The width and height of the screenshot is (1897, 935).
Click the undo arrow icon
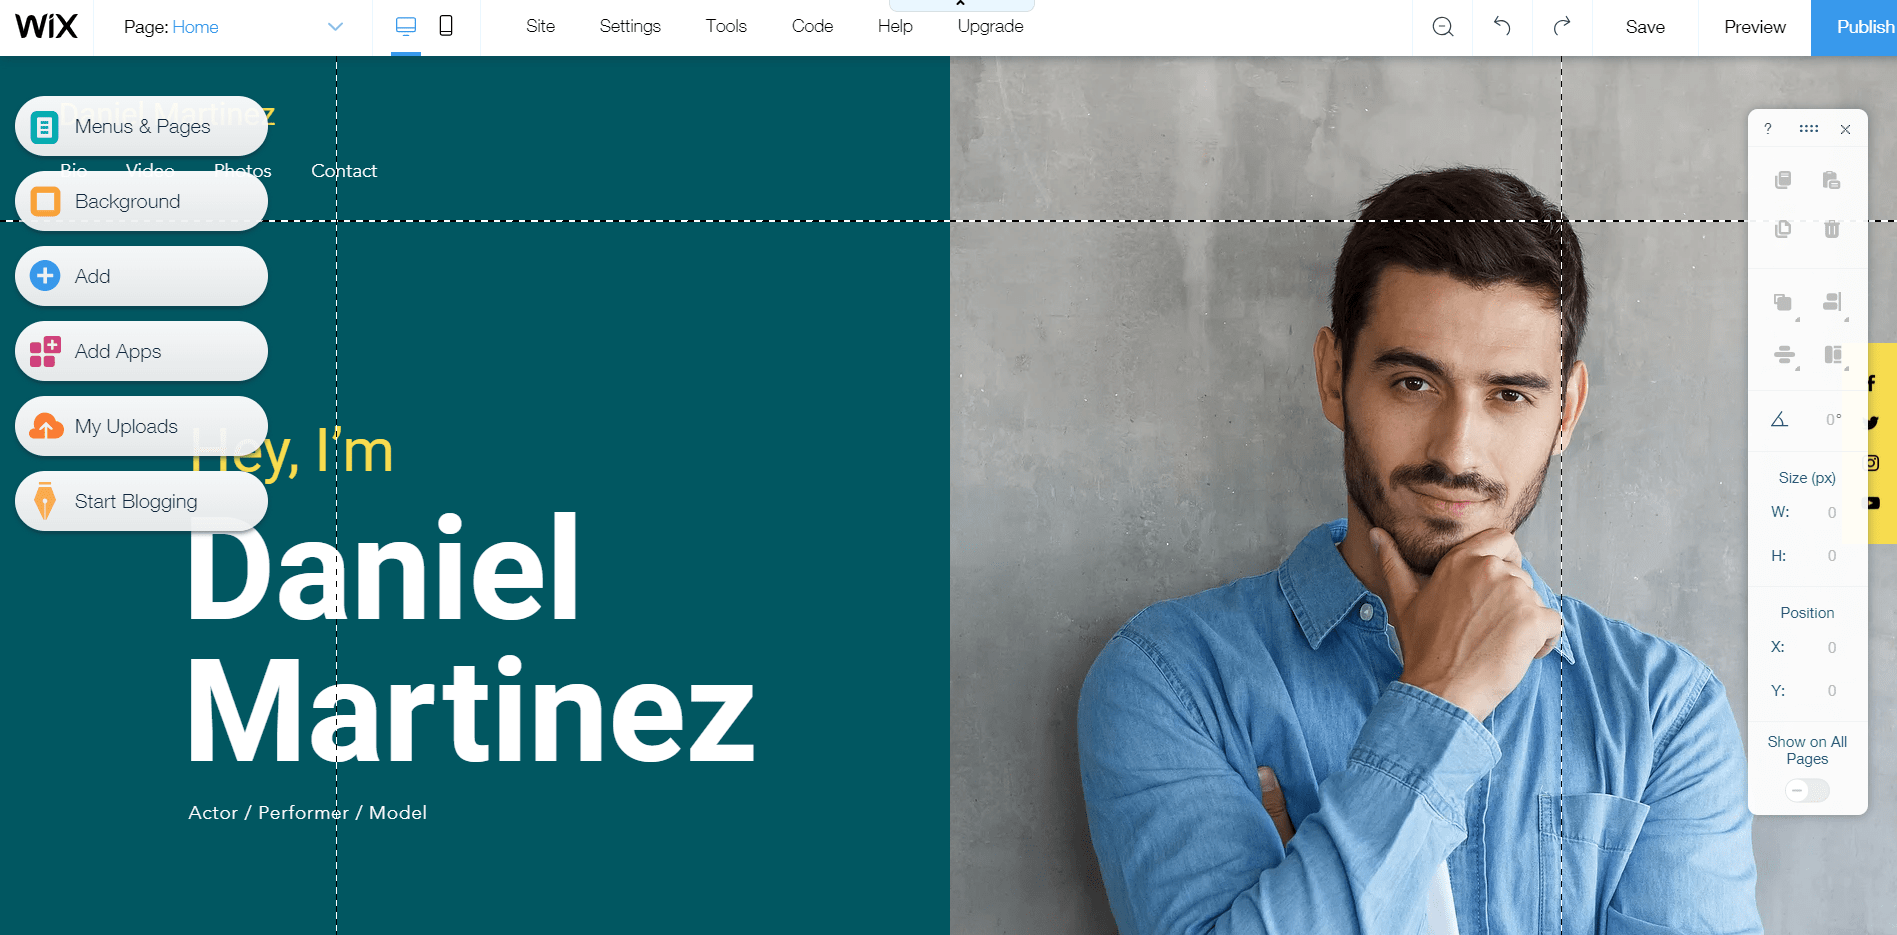[1502, 26]
